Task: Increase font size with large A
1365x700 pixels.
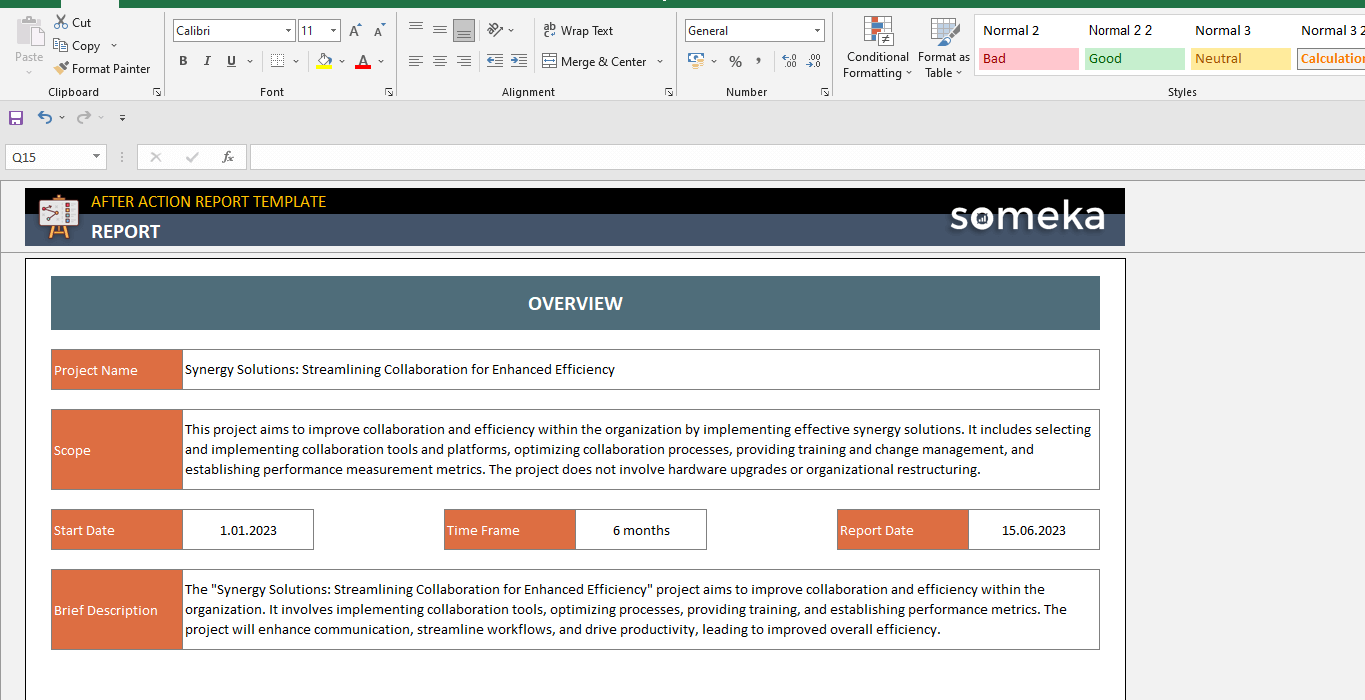Action: 355,31
